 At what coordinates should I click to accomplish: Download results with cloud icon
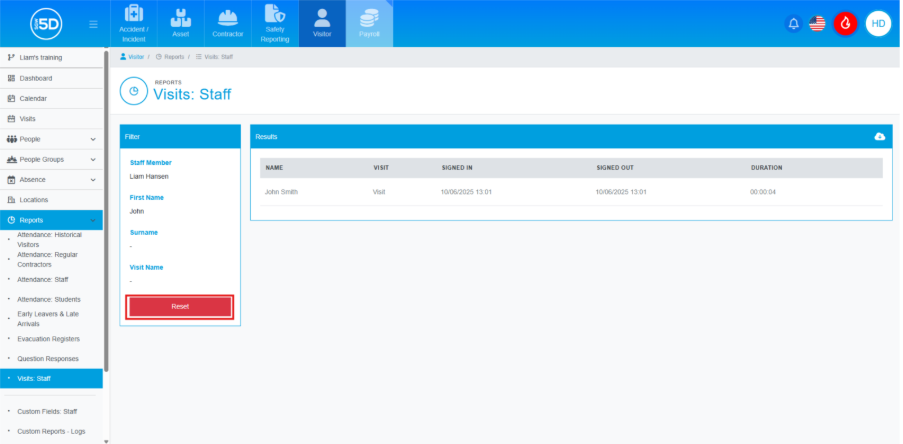coord(879,136)
